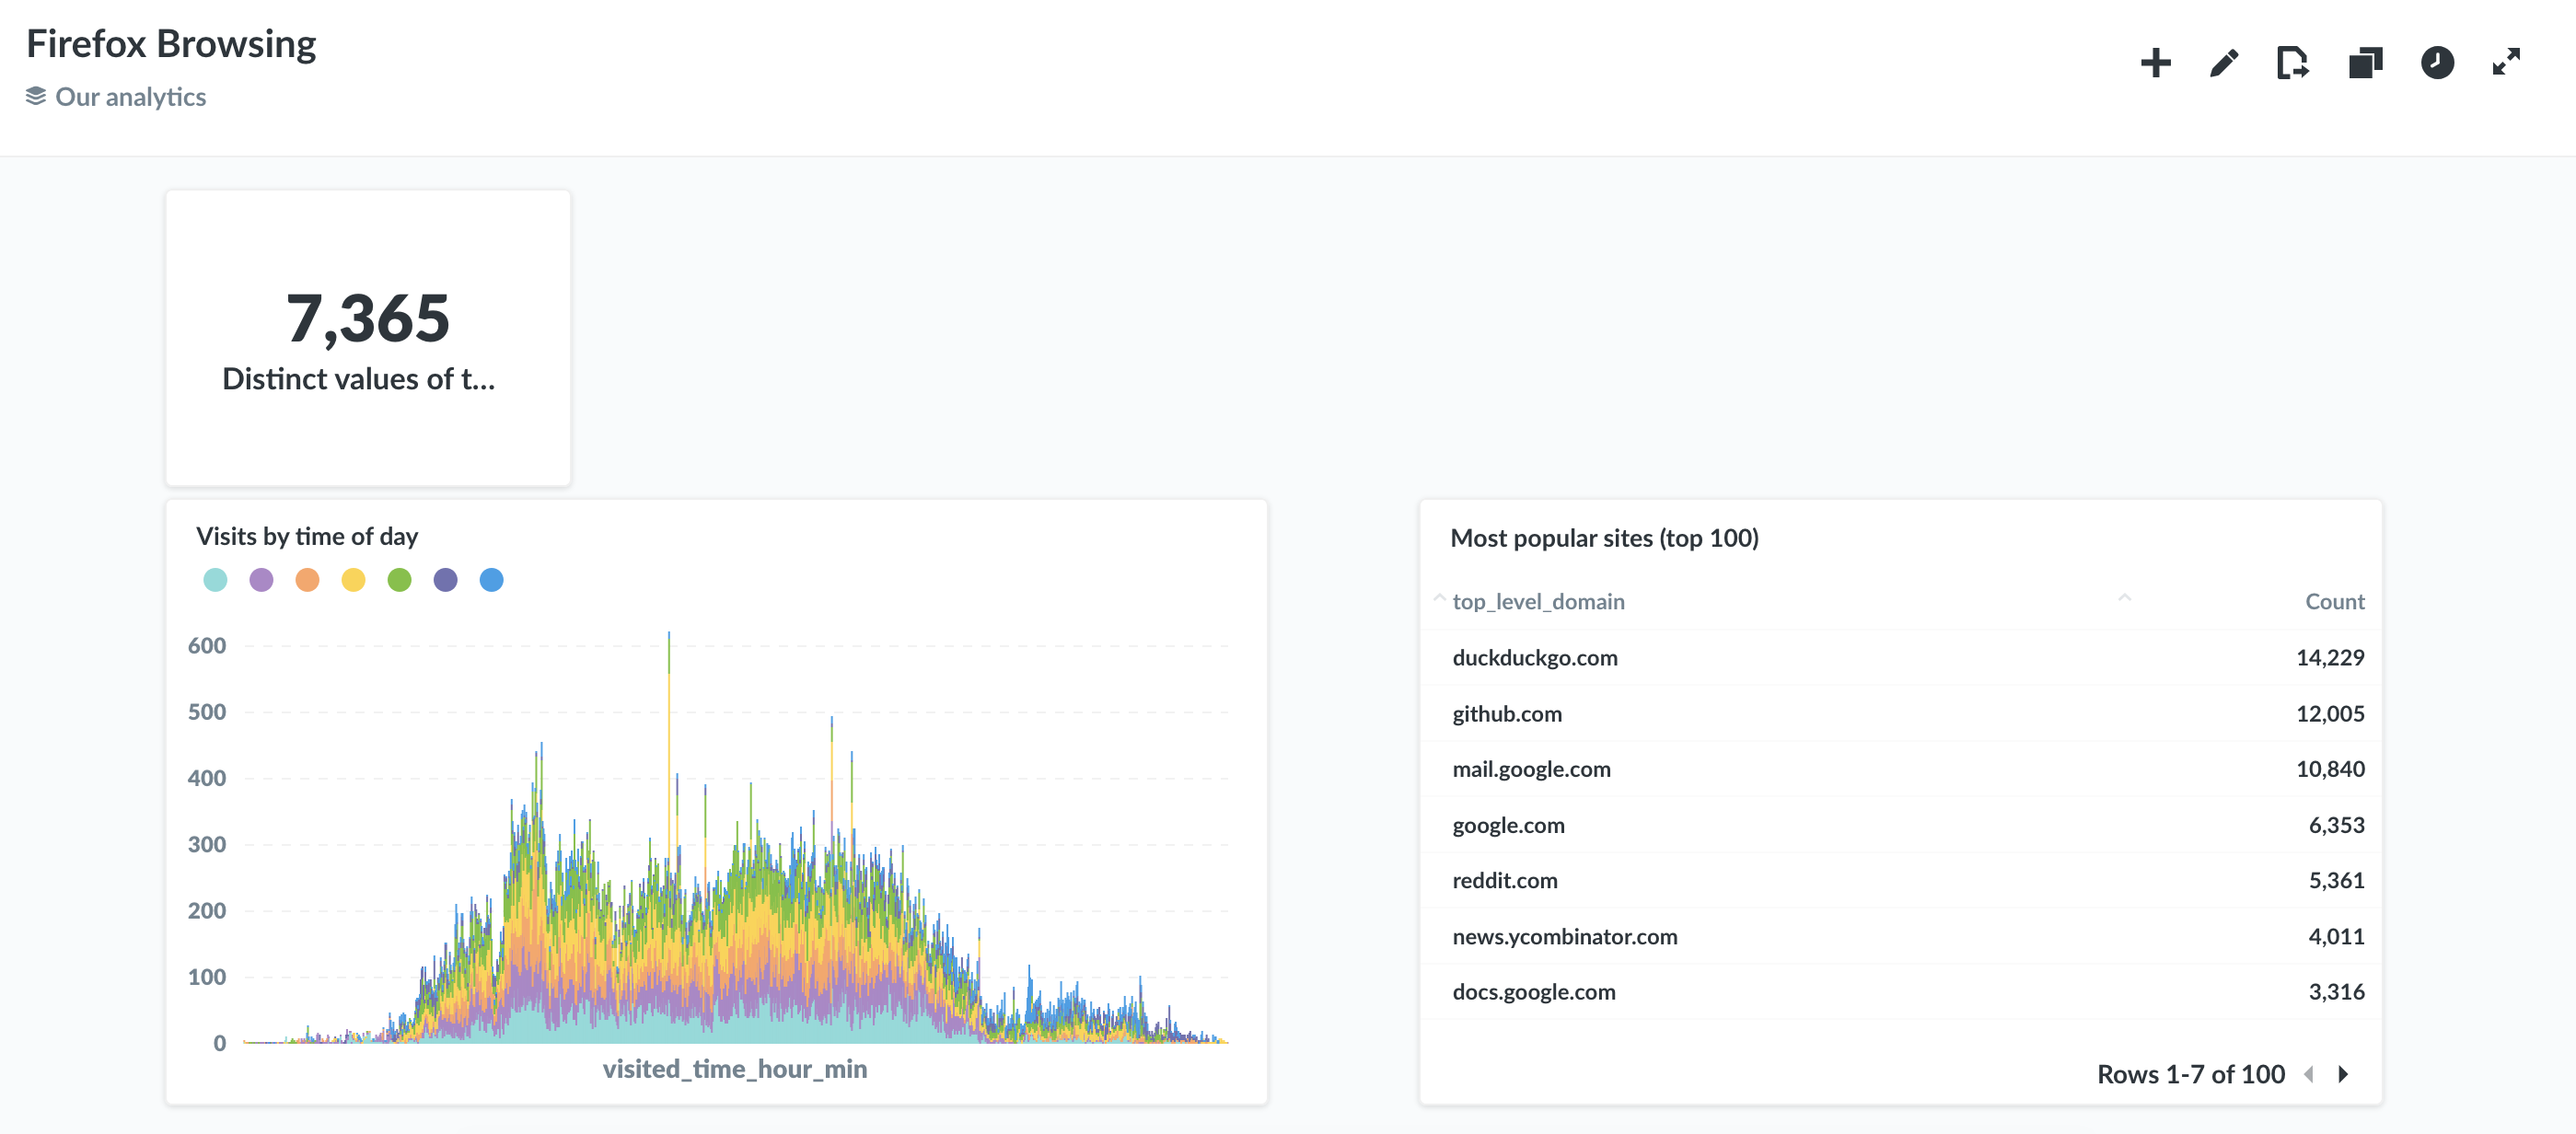Open the Most popular sites (top 100) title
2576x1134 pixels.
click(1604, 538)
